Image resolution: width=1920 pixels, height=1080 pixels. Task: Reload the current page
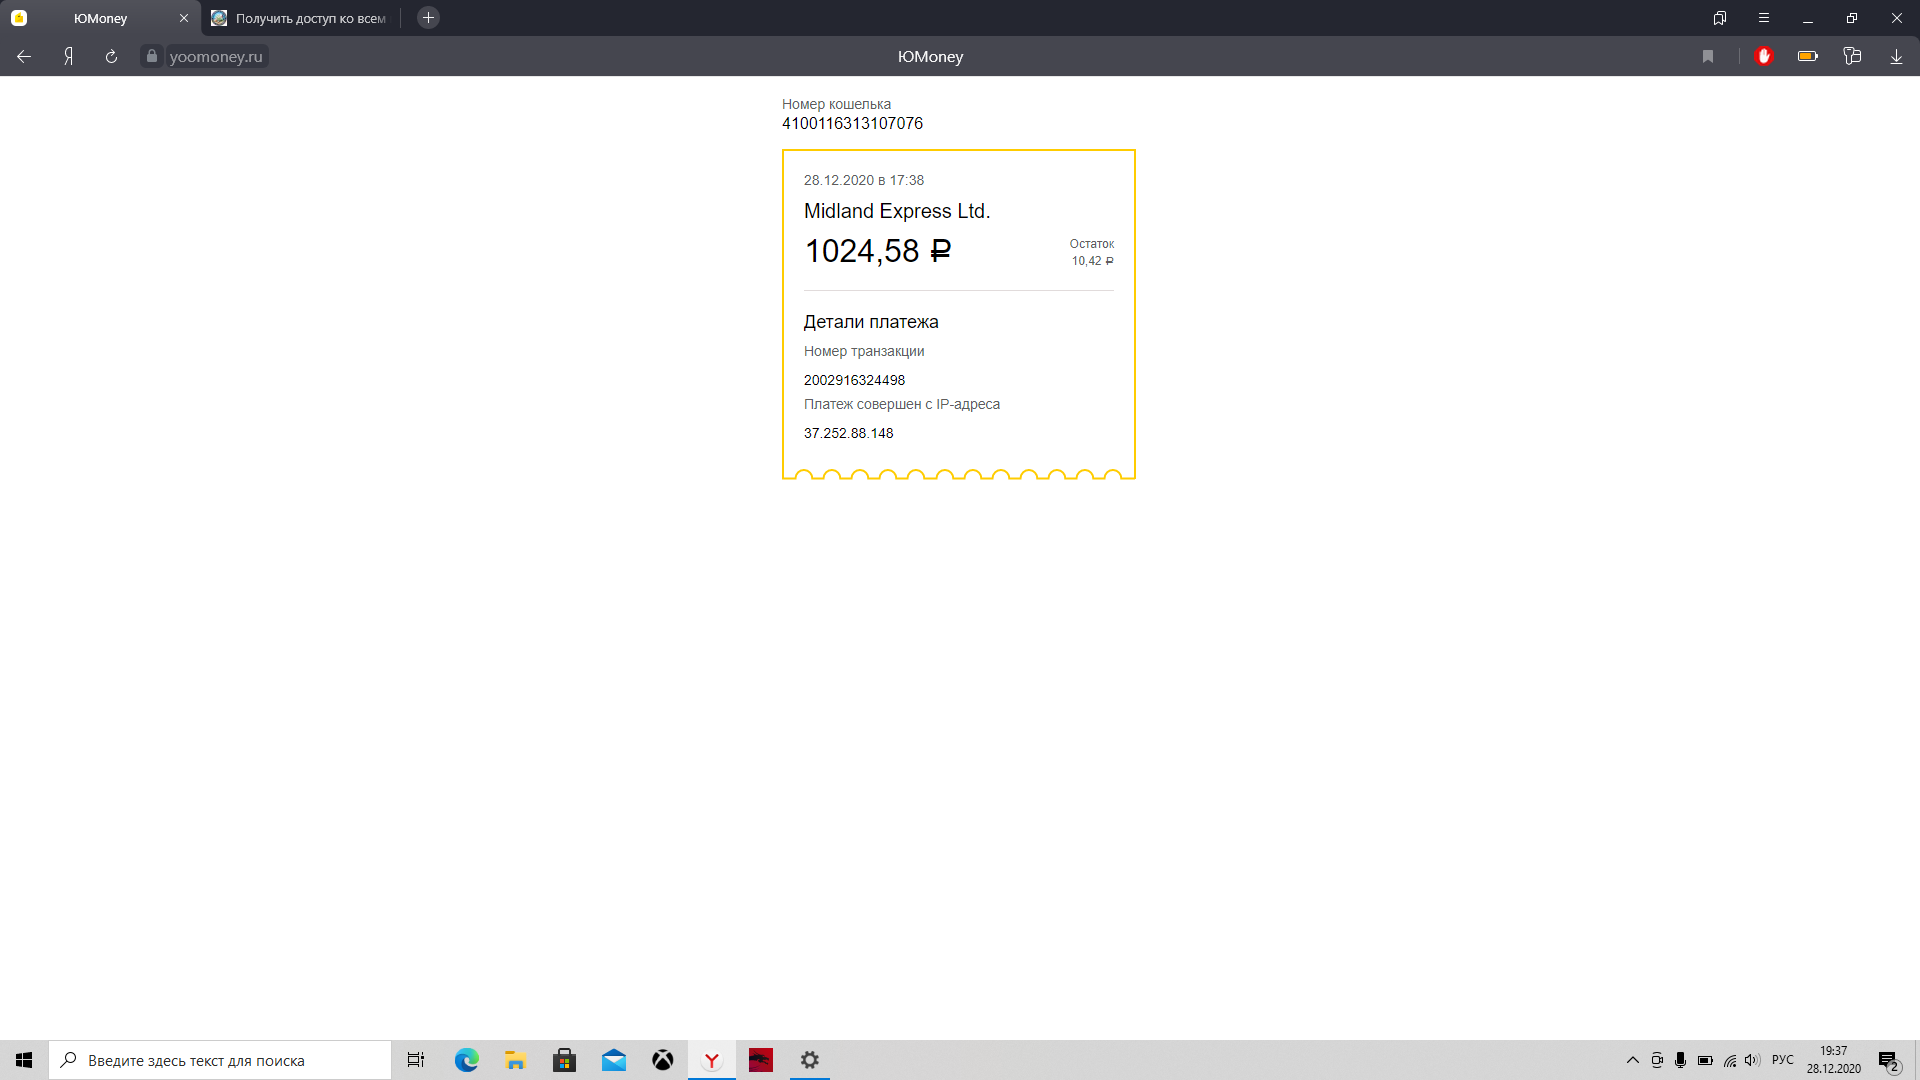click(x=111, y=57)
